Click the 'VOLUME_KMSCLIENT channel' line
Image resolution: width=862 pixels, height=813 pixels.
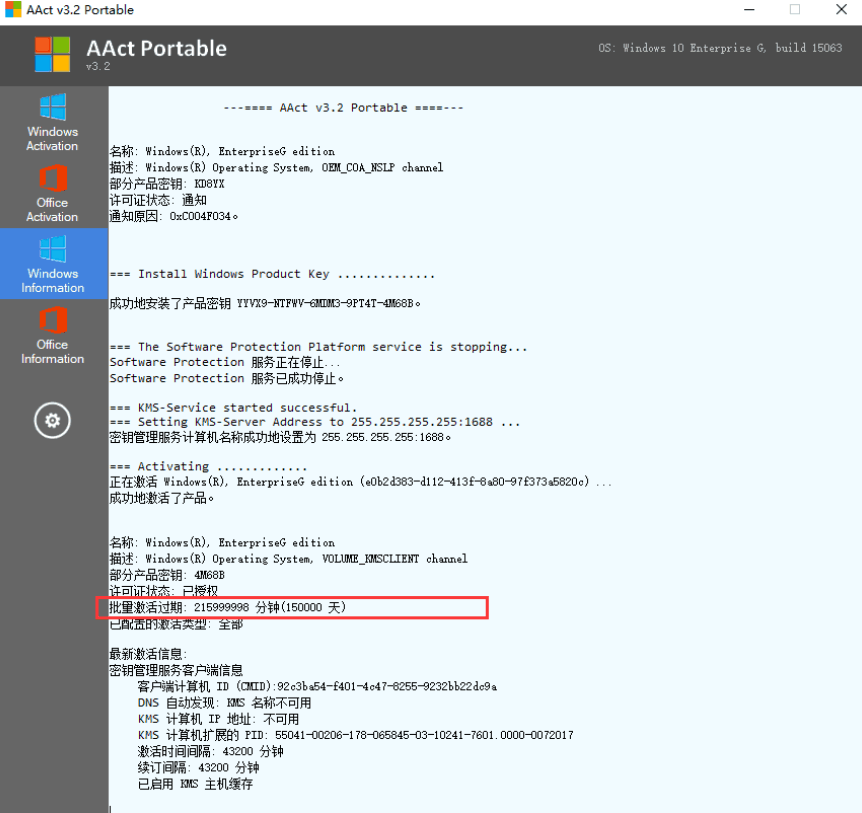tap(289, 558)
